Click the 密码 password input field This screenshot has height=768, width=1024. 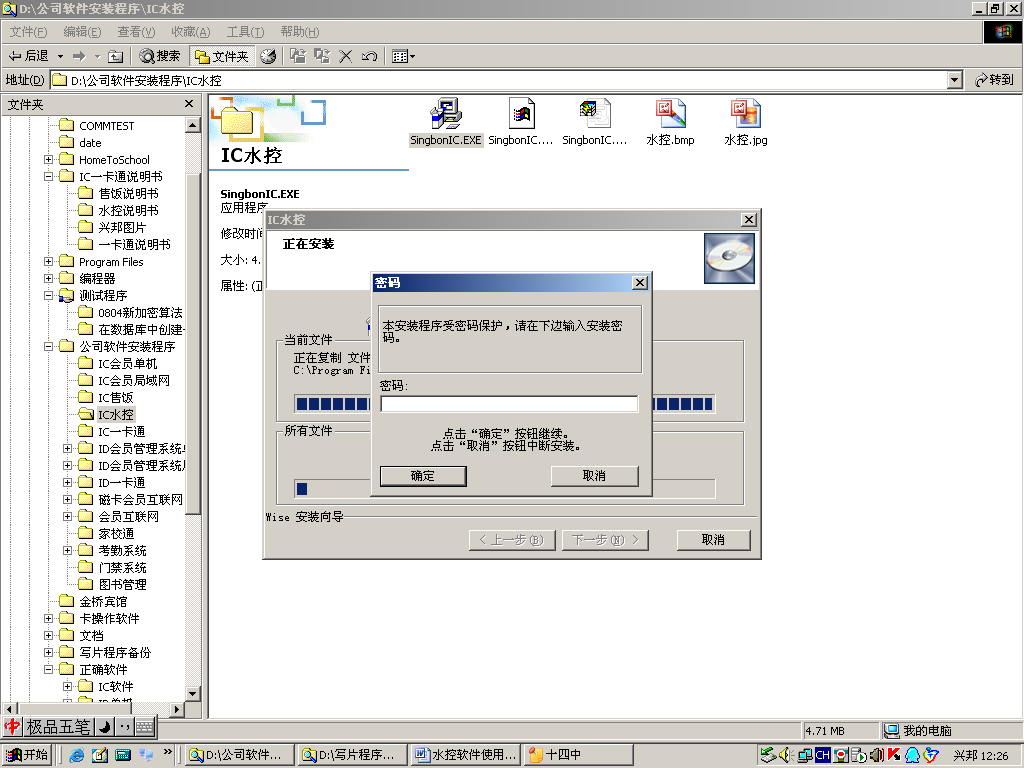click(508, 404)
